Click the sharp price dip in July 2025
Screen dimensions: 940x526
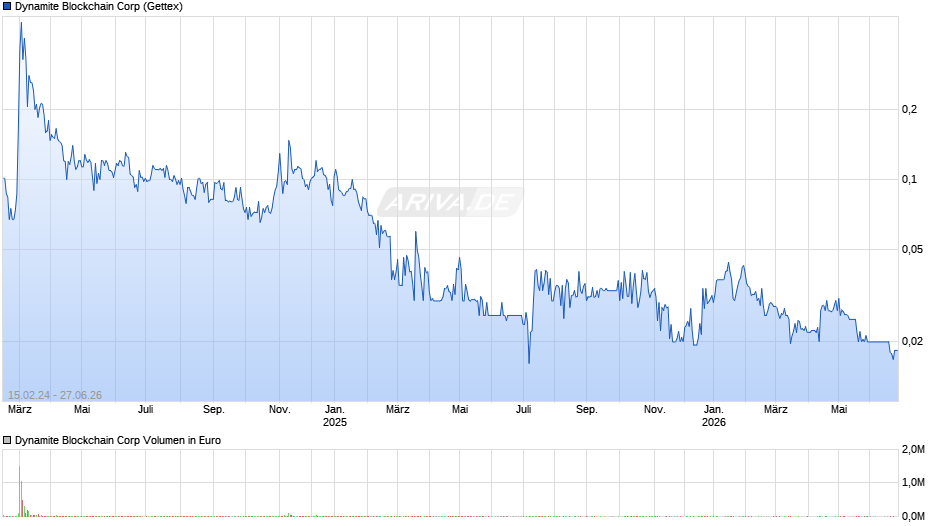pyautogui.click(x=529, y=362)
